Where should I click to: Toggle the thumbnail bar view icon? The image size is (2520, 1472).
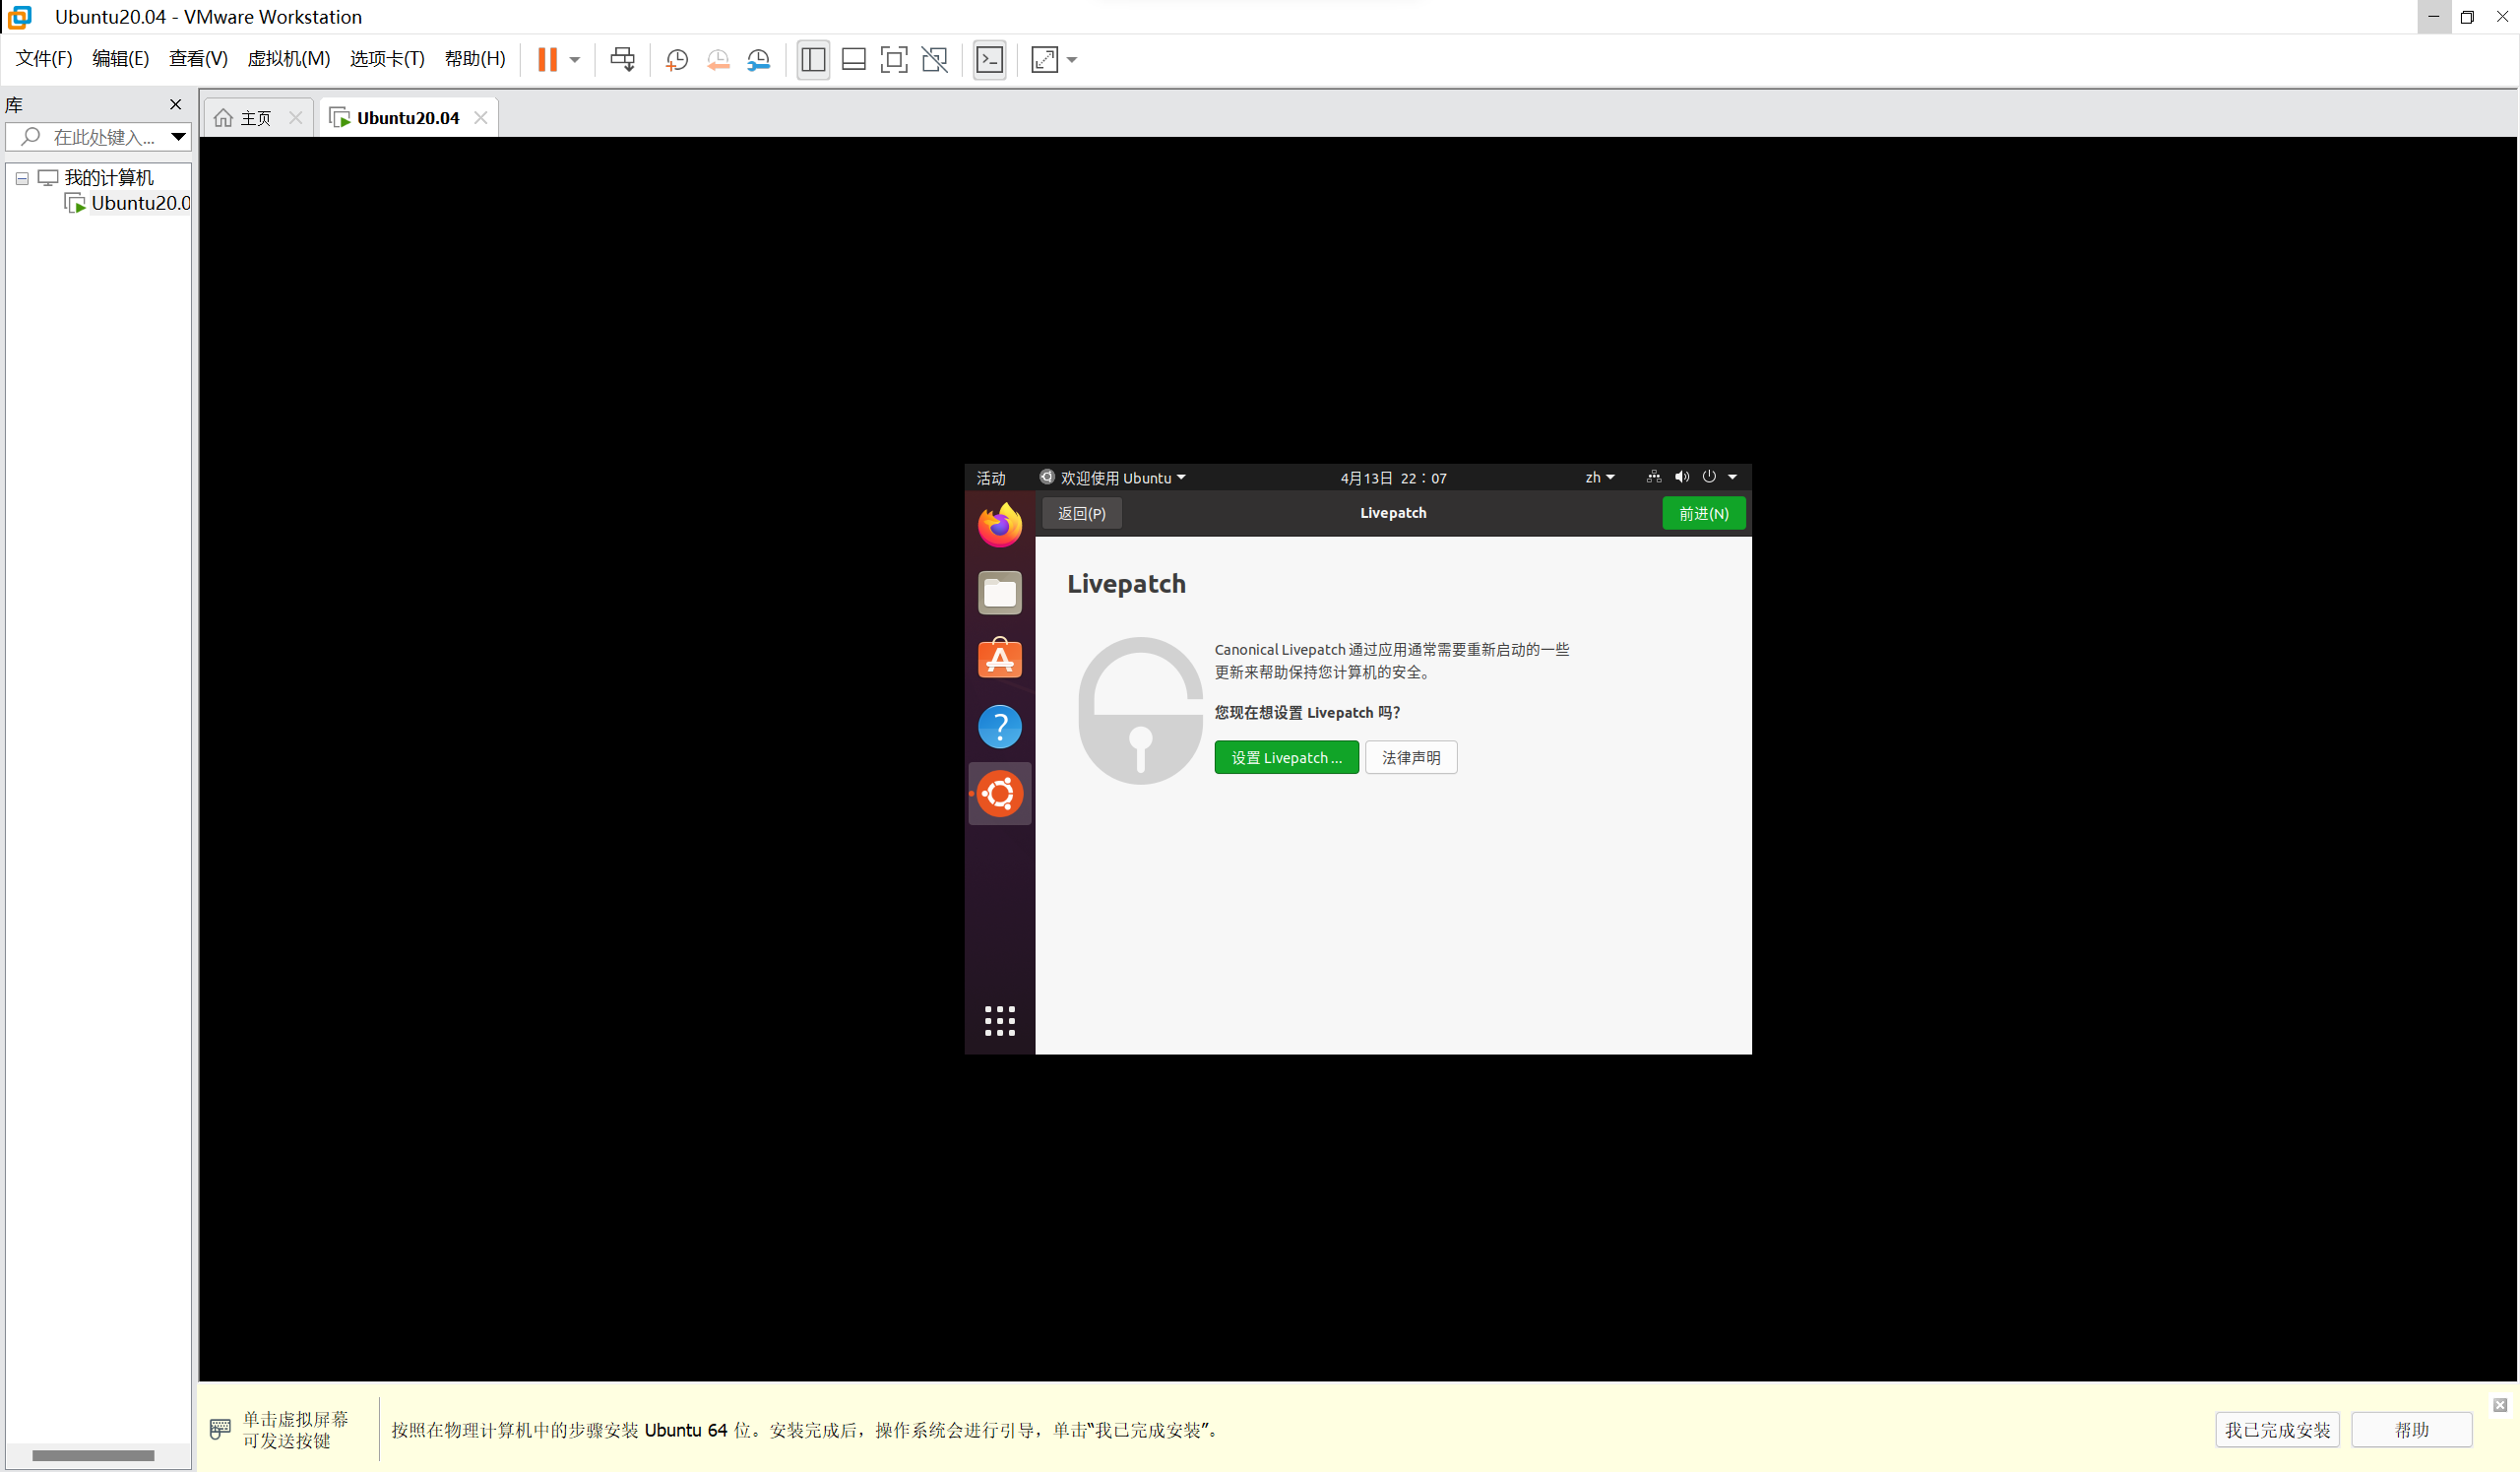click(853, 59)
